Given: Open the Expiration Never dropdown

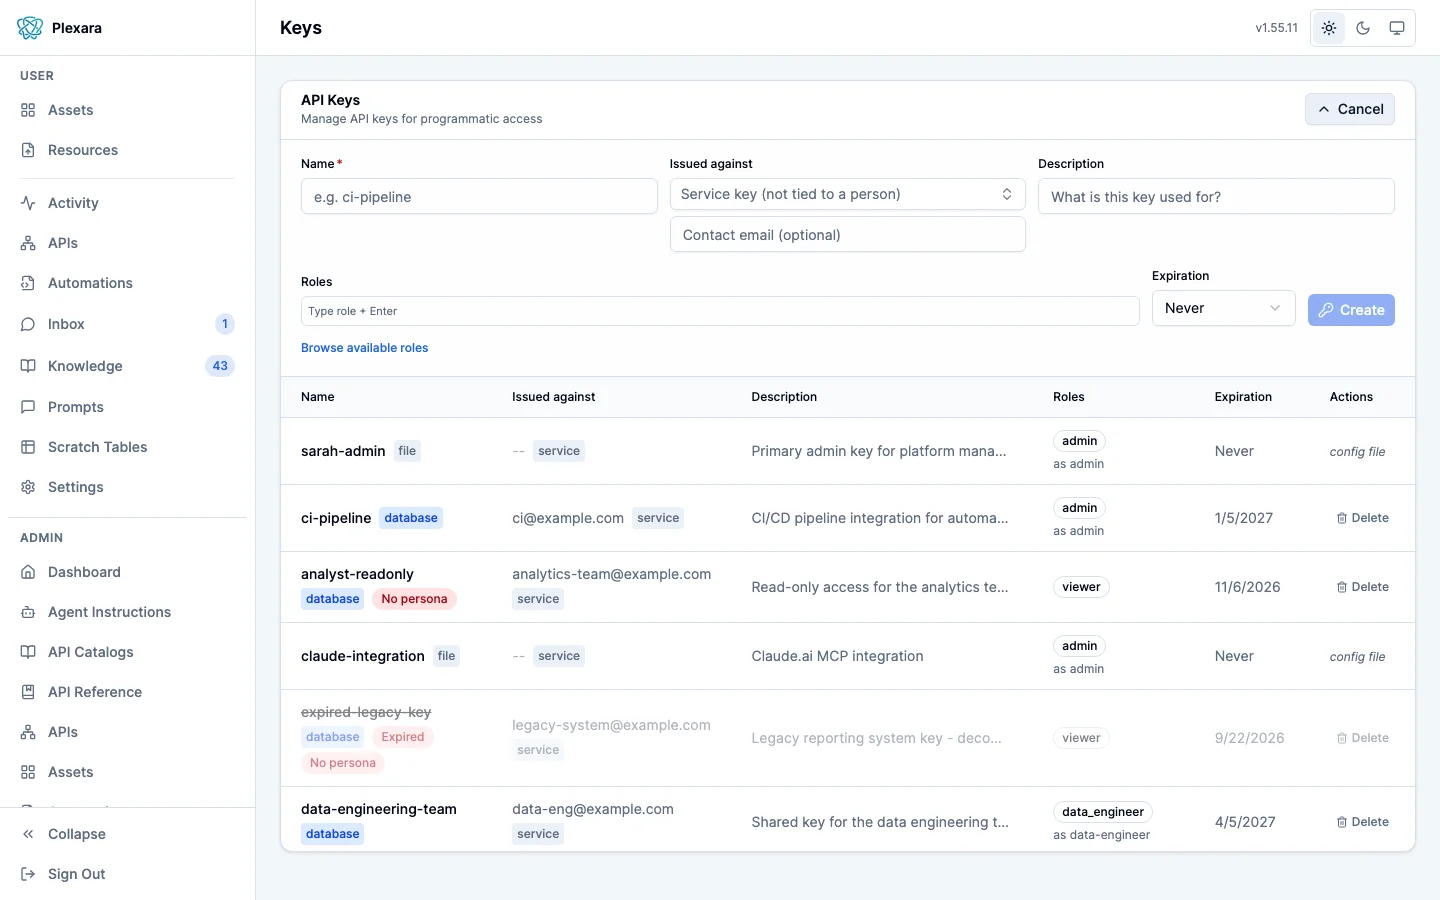Looking at the screenshot, I should click(x=1224, y=308).
